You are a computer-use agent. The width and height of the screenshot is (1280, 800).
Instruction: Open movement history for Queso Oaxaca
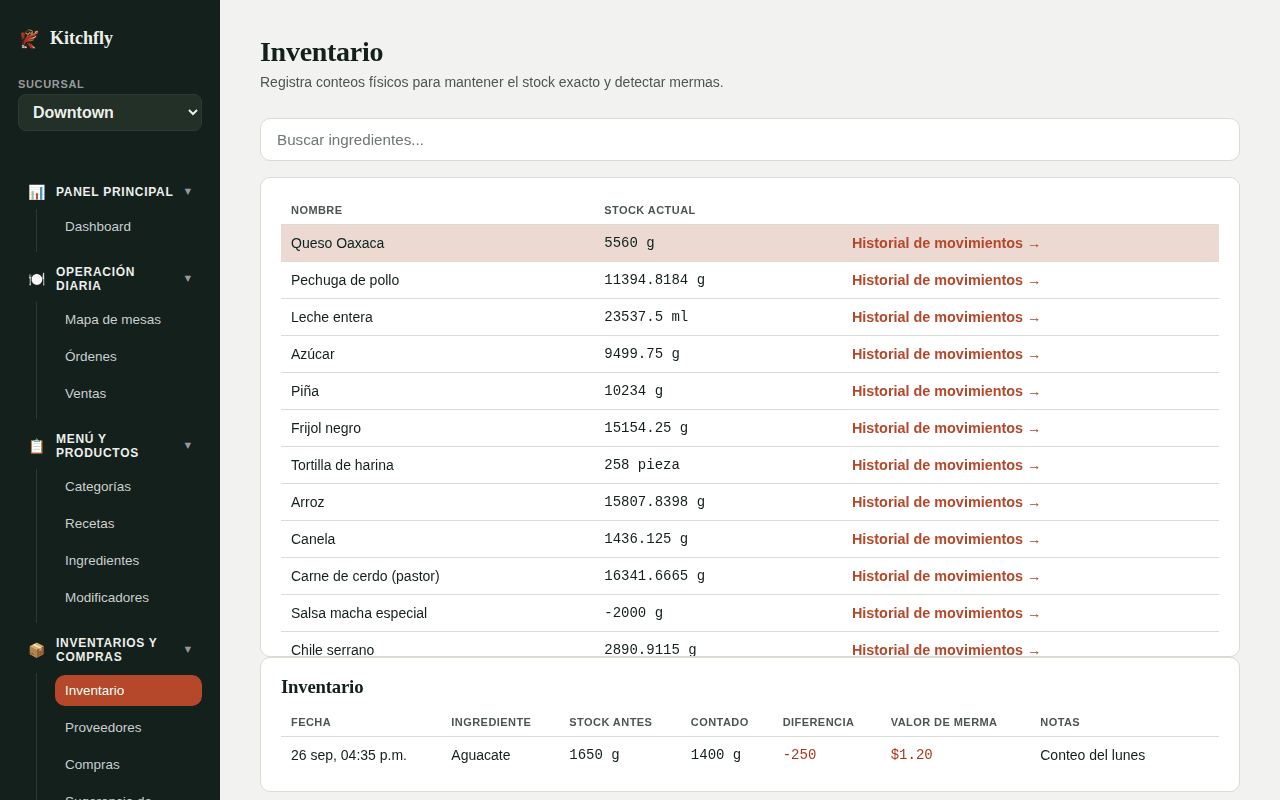946,243
